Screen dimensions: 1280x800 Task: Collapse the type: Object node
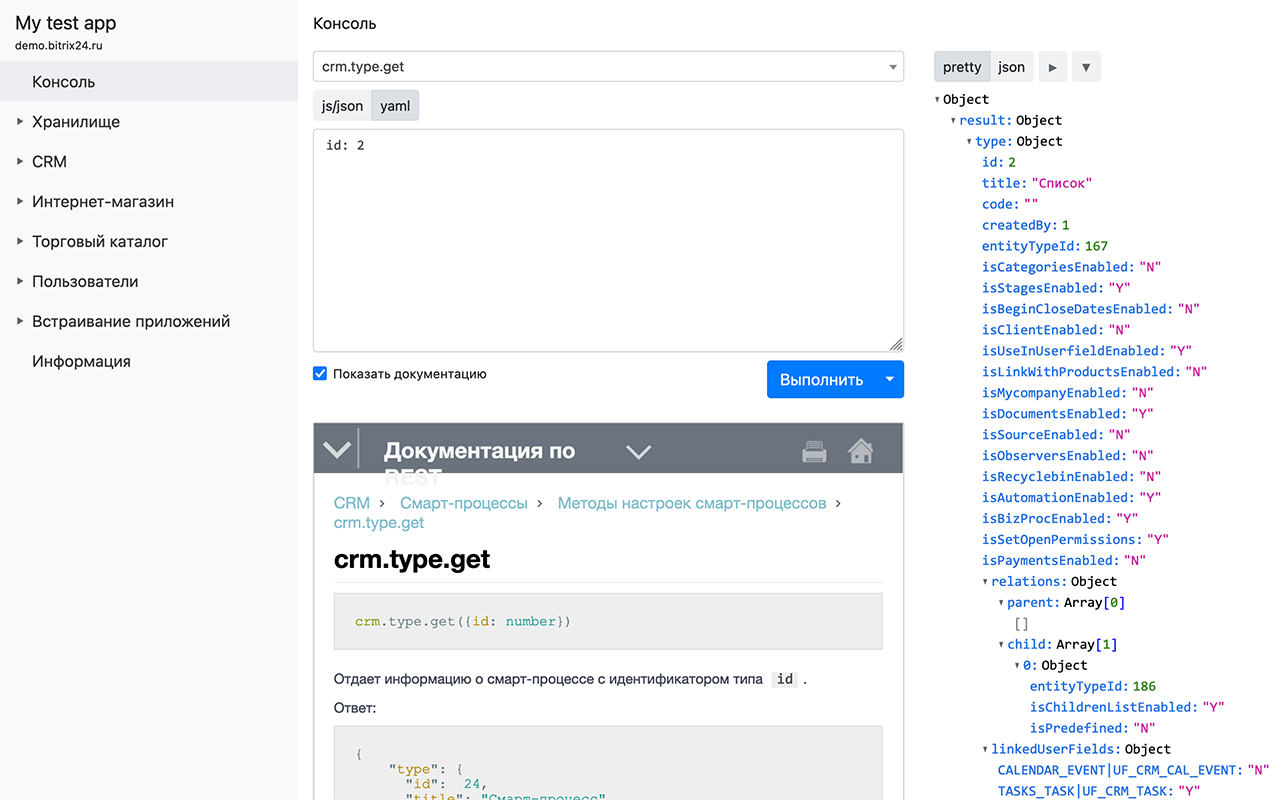(969, 141)
